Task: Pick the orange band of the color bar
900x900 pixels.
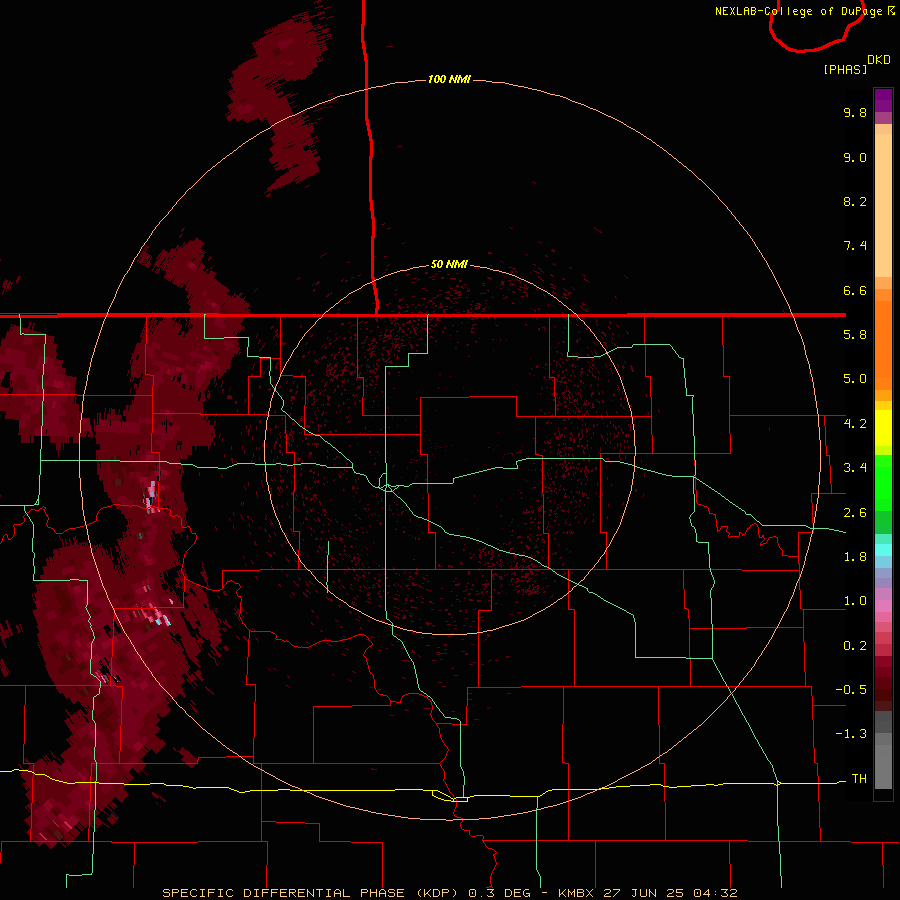Action: pos(883,344)
